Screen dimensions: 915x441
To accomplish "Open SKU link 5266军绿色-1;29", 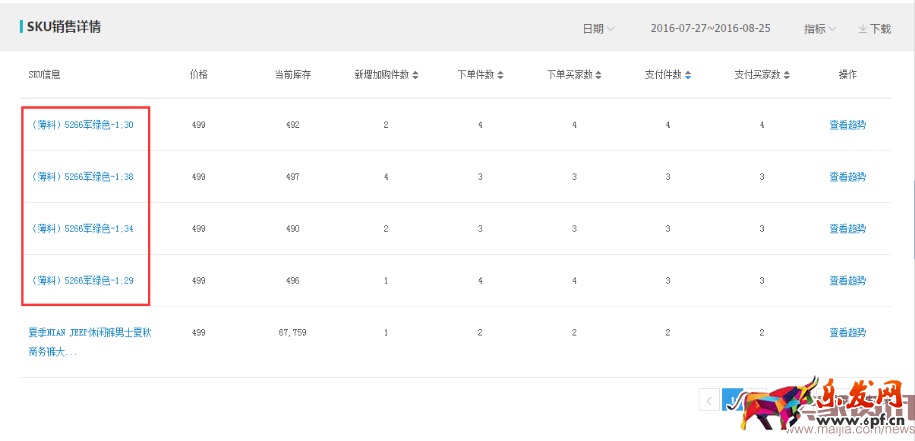I will (x=82, y=281).
